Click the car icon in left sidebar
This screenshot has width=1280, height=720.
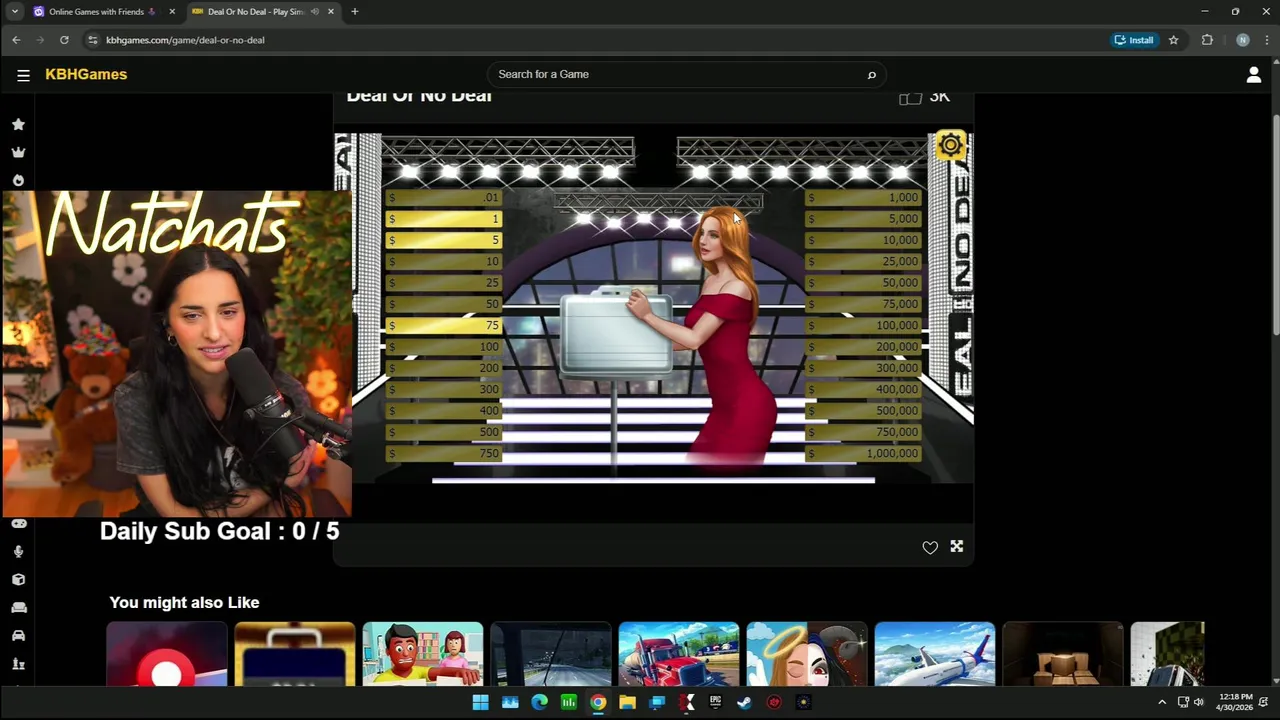tap(18, 635)
